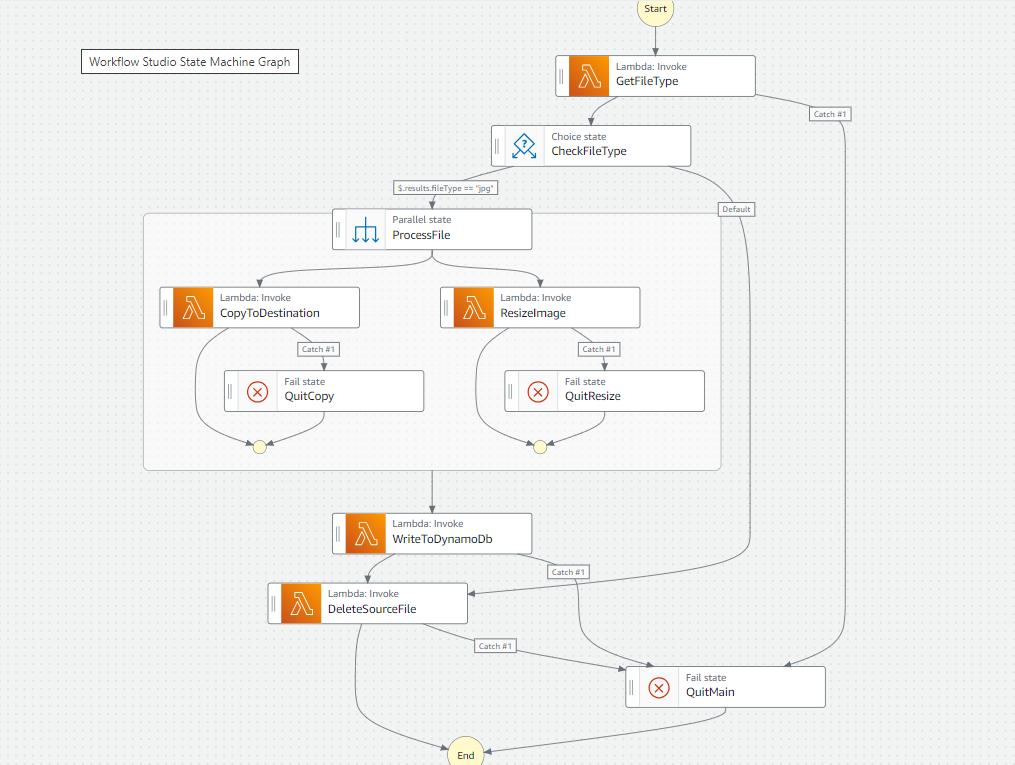
Task: Select the Fail state icon on QuitMain
Action: point(658,687)
